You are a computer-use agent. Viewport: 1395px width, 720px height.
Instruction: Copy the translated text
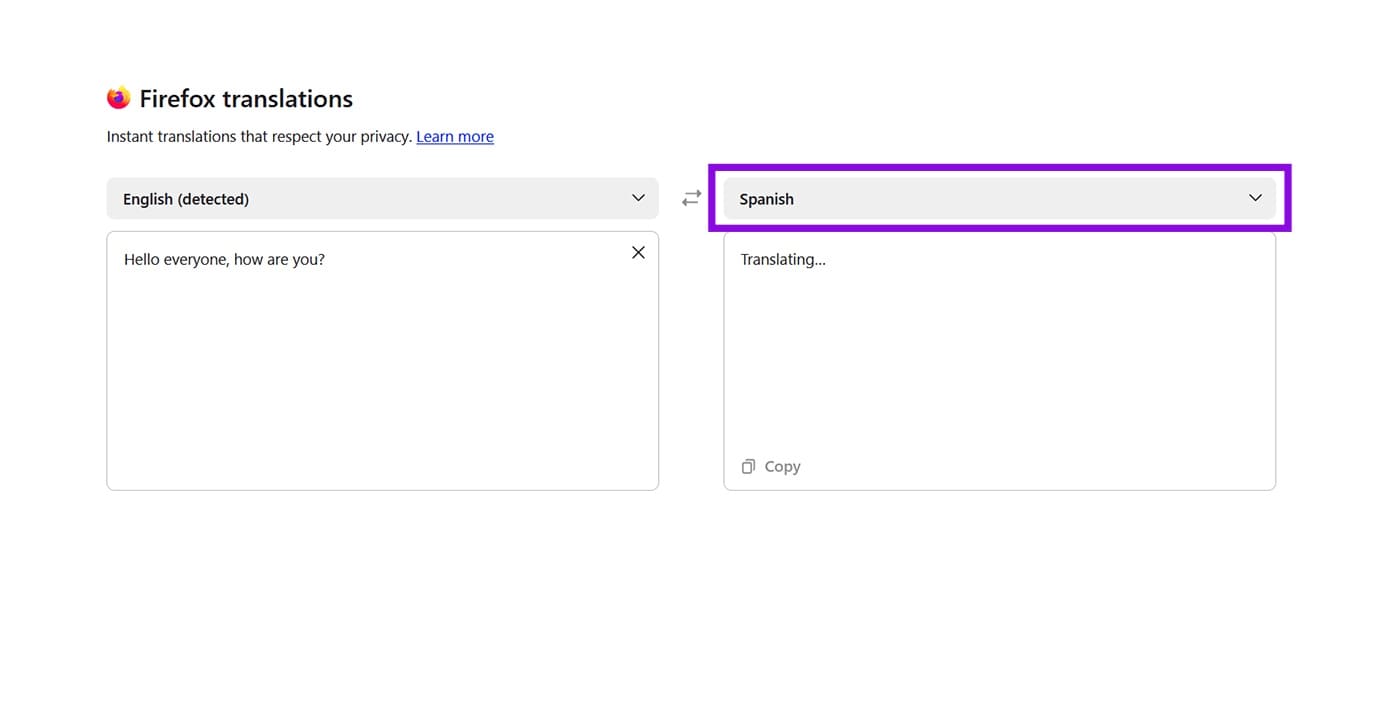771,466
